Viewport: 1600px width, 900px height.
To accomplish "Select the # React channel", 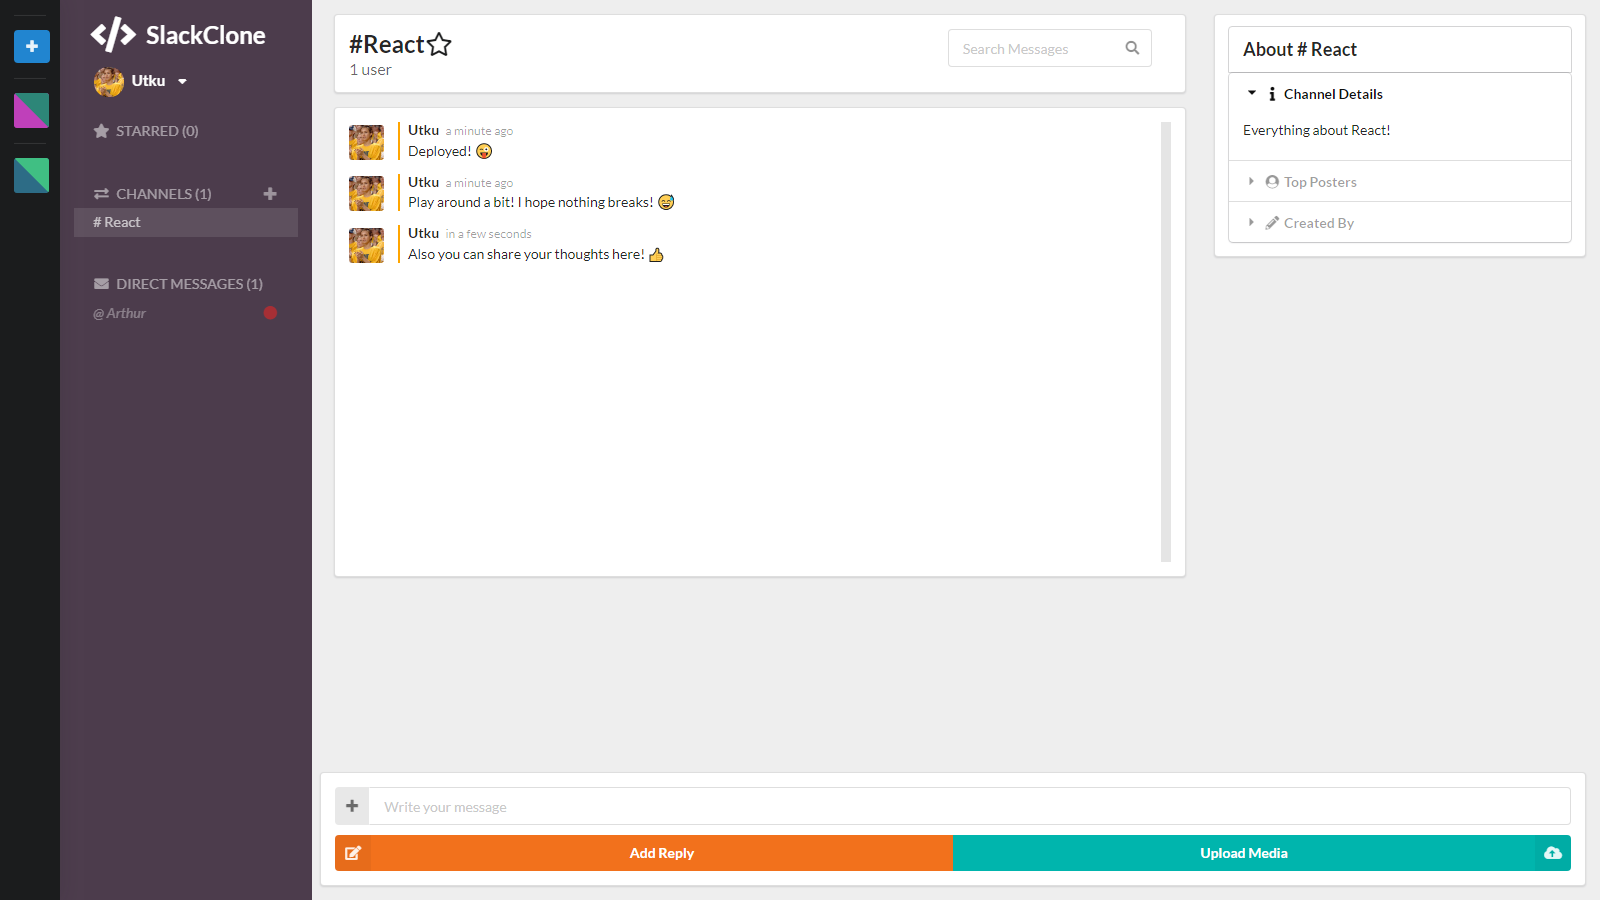I will pyautogui.click(x=186, y=222).
